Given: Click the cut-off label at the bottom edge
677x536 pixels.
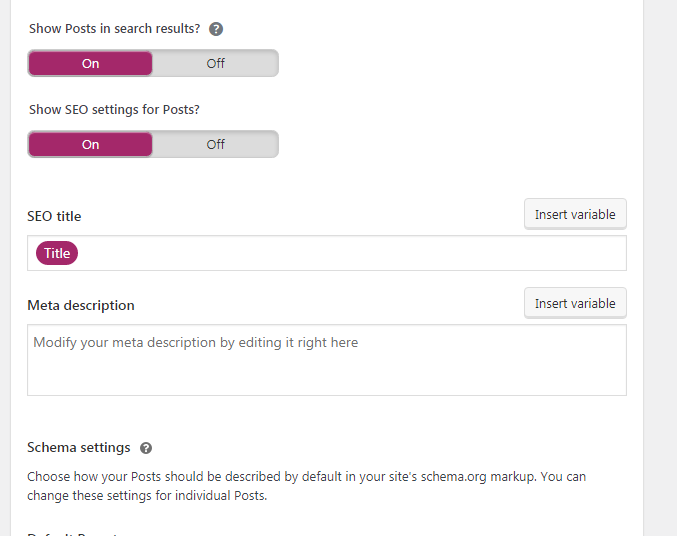Looking at the screenshot, I should pos(72,533).
